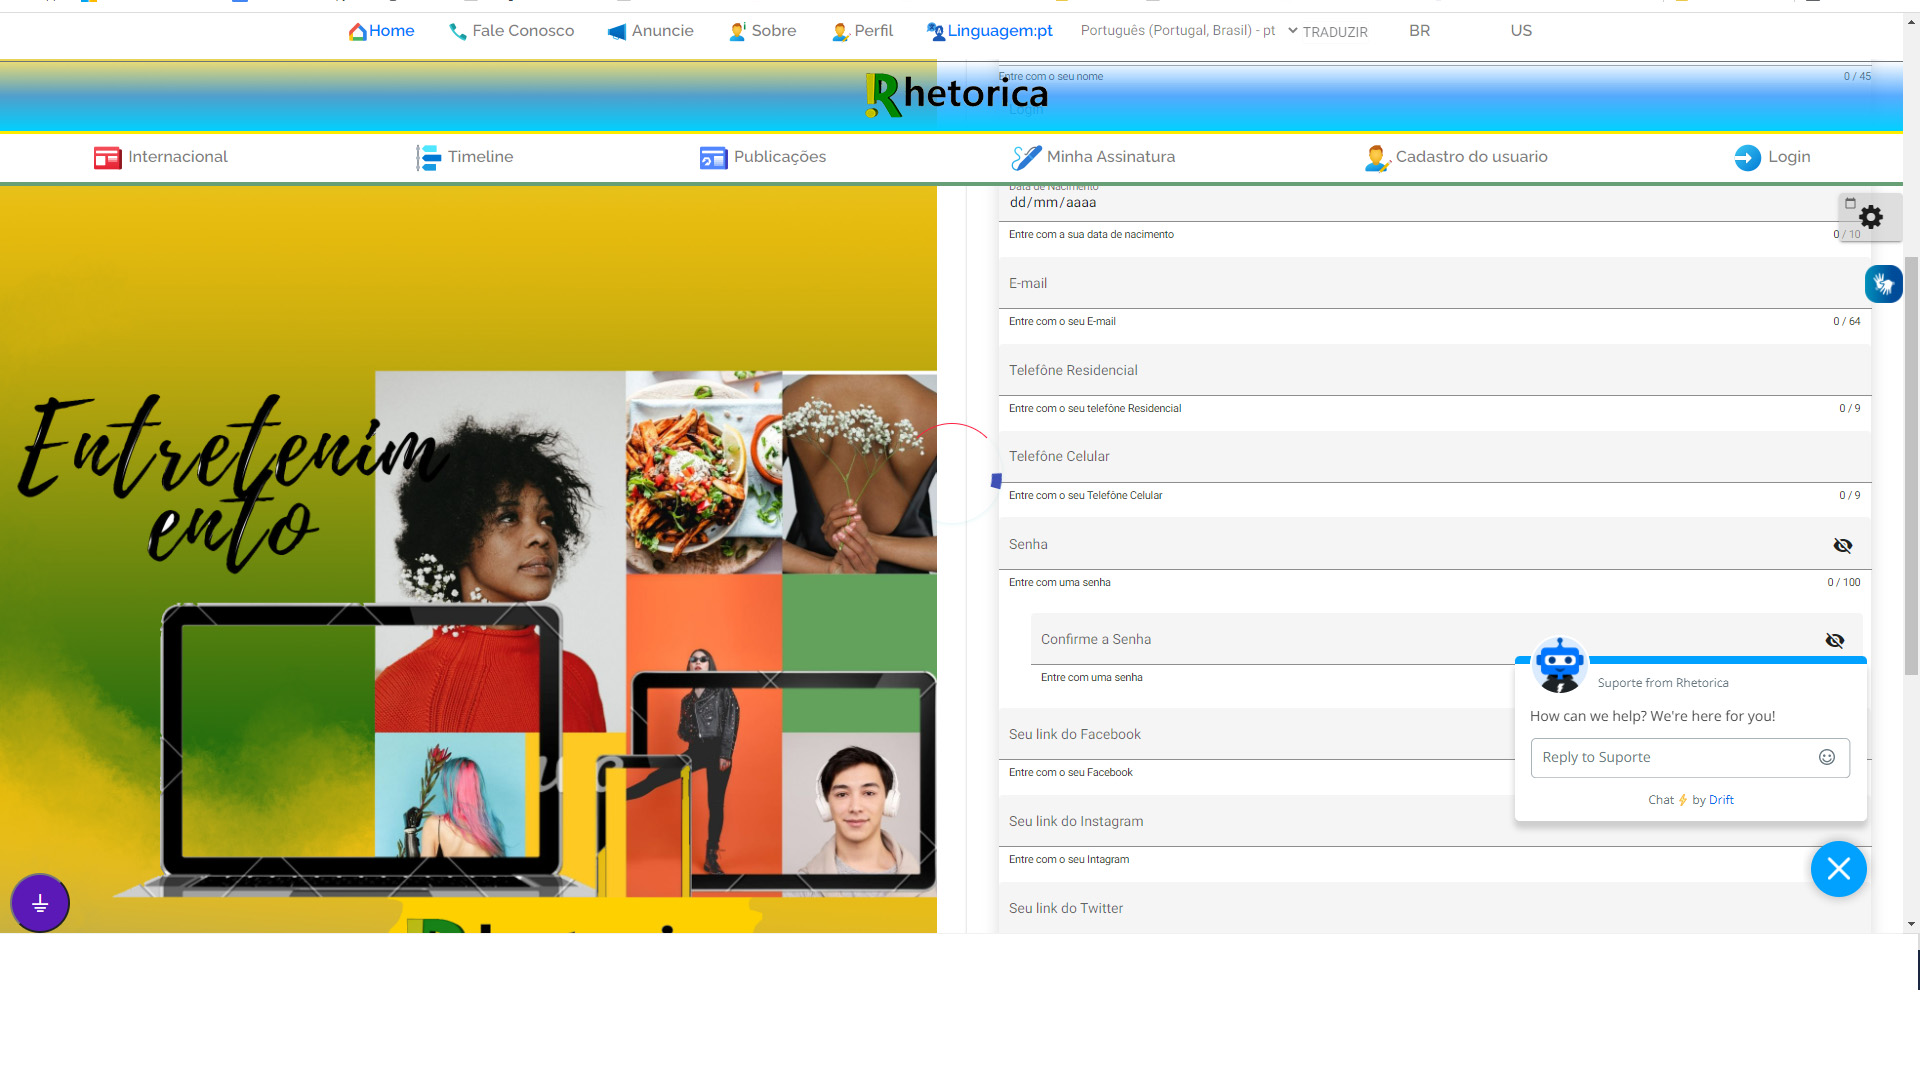Toggle Confirme a Senha visibility
1920x1080 pixels.
(x=1834, y=640)
